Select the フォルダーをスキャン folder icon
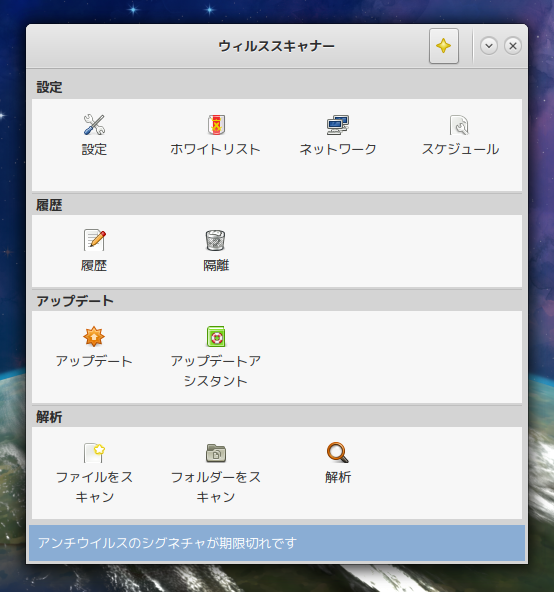 pyautogui.click(x=216, y=453)
